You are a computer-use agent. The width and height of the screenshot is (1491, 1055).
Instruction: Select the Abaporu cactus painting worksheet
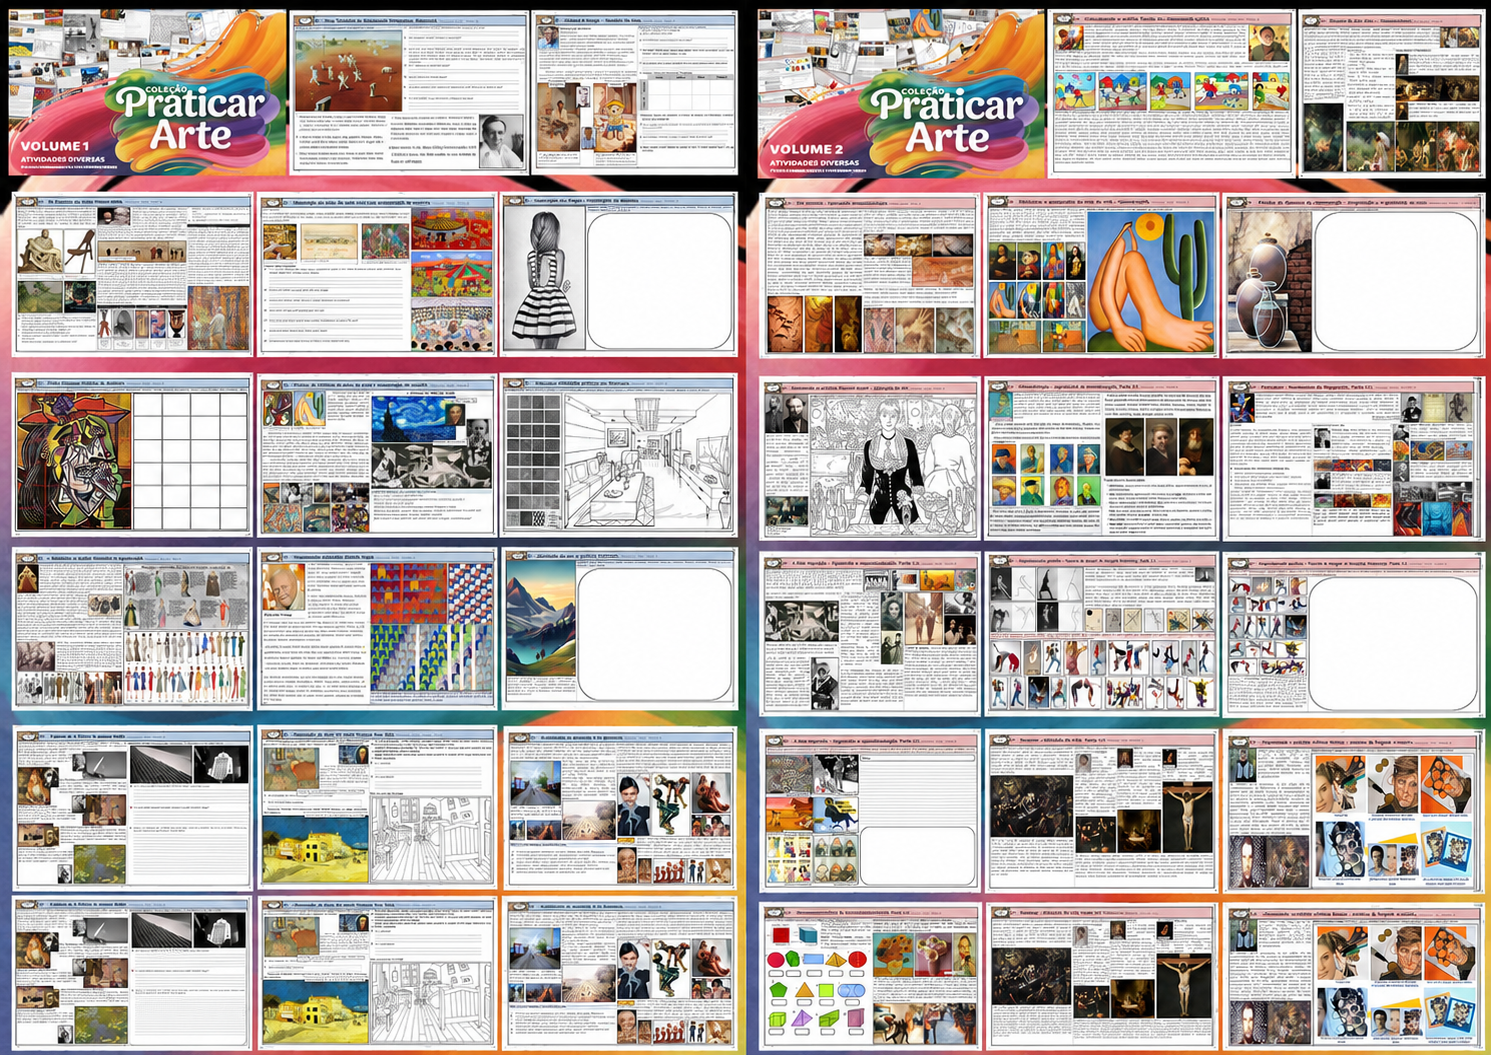[x=1102, y=276]
